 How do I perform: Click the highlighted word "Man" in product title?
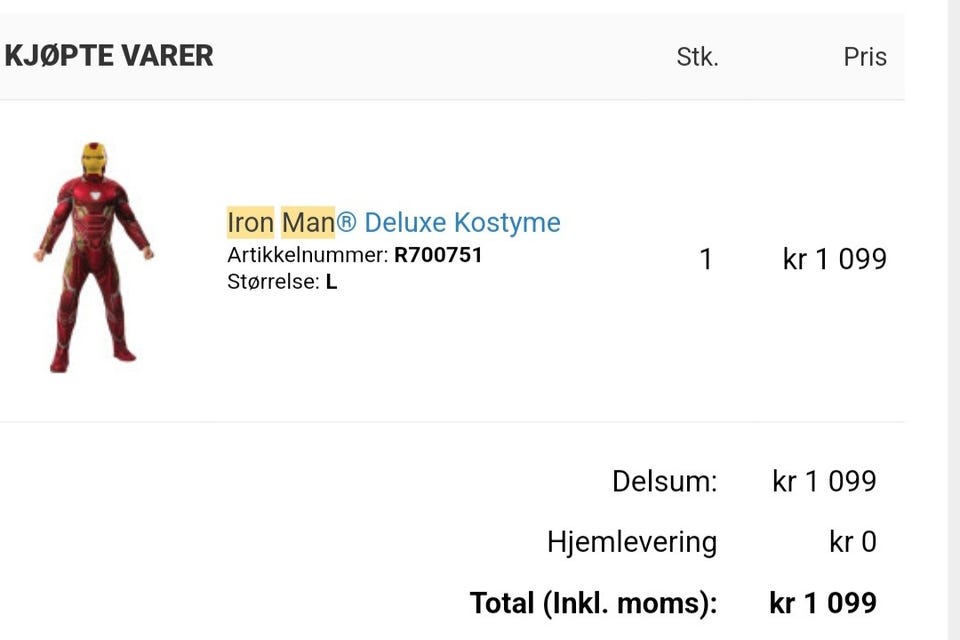click(x=307, y=222)
